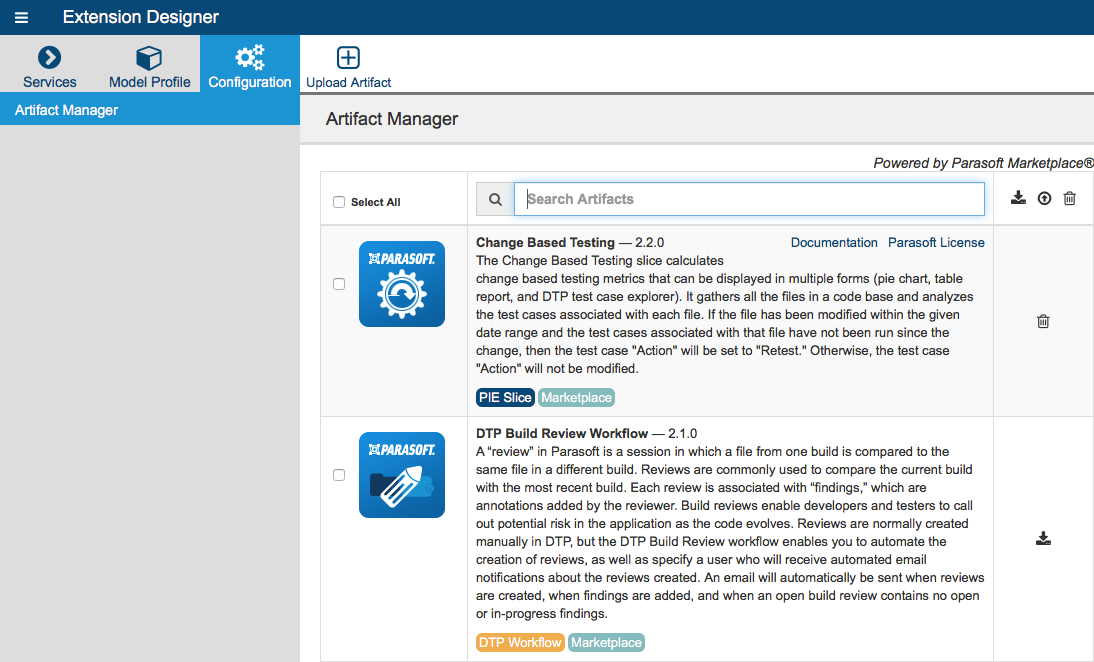Screen dimensions: 1094x662
Task: Click DTP Build Review Workflow logo
Action: [402, 475]
